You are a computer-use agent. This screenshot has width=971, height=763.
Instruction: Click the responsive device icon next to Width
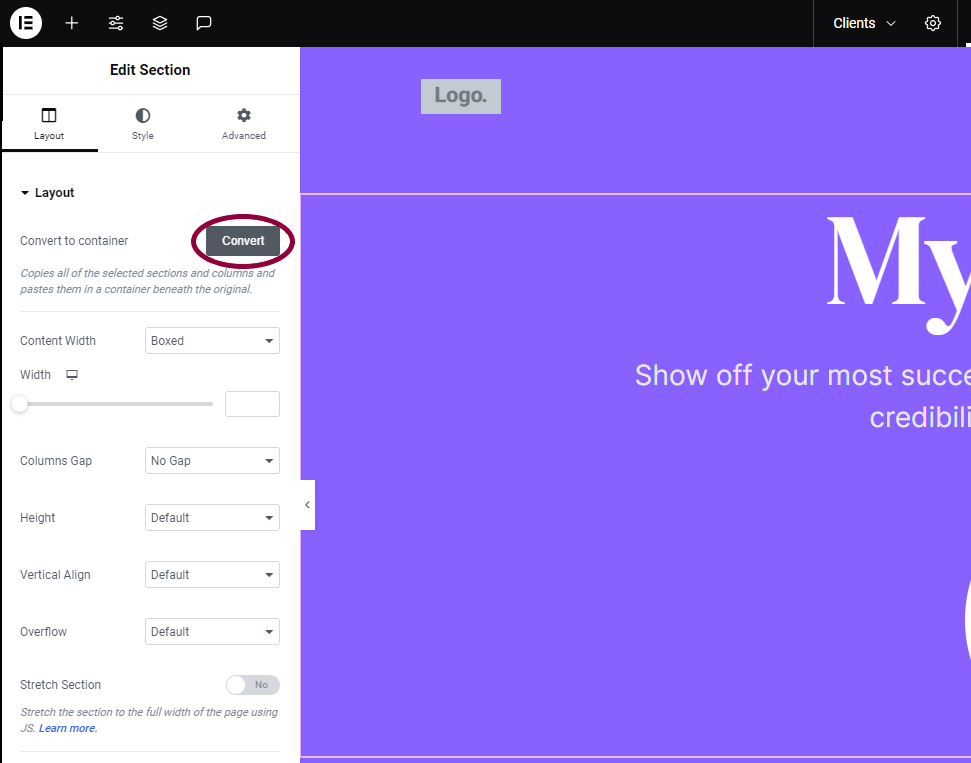(x=72, y=375)
